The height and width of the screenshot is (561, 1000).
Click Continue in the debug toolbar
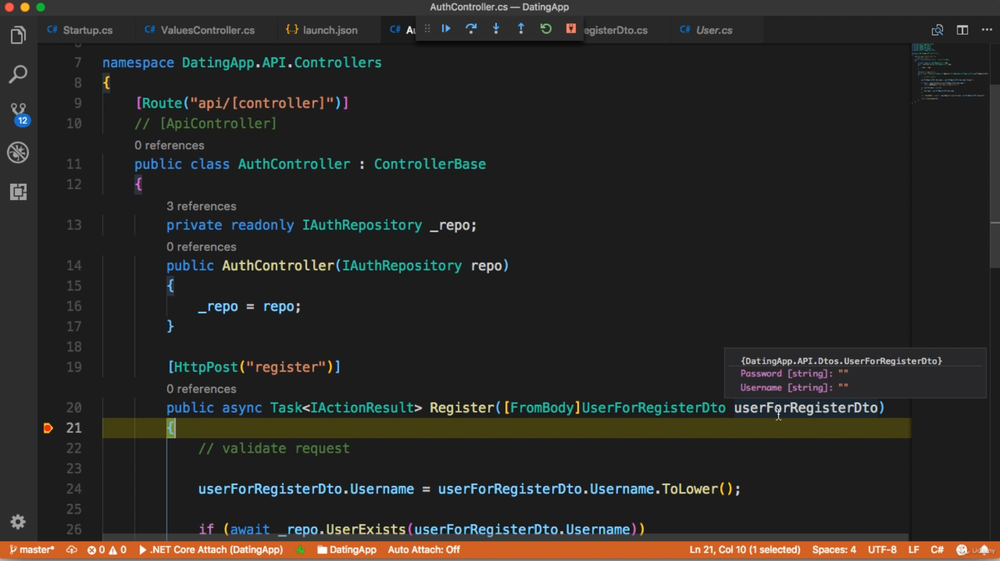[x=446, y=29]
